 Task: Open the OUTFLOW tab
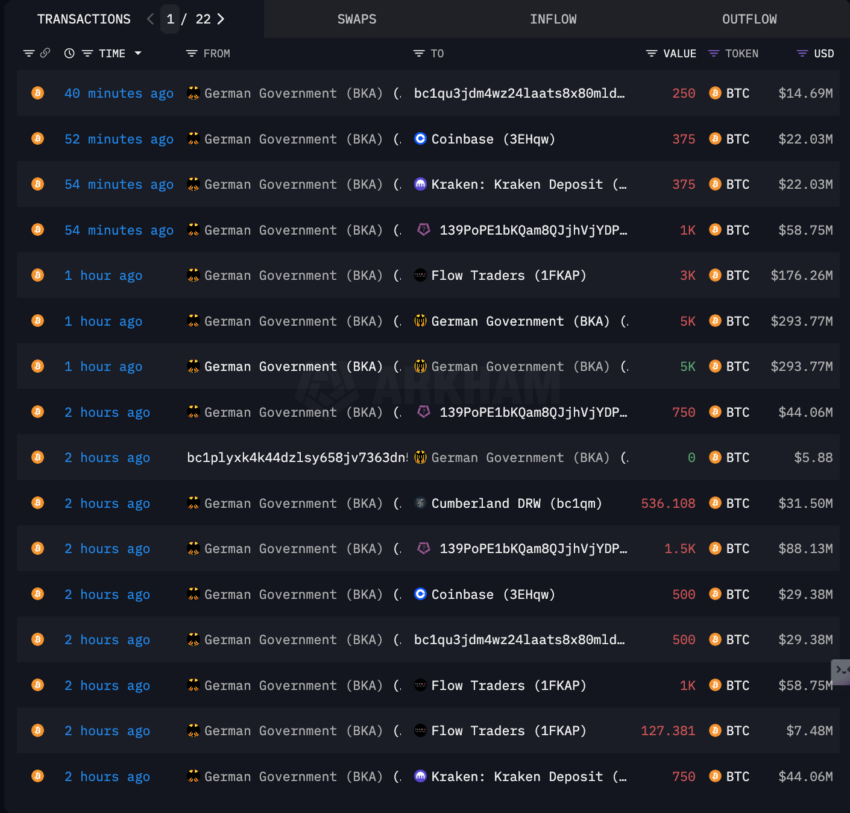(x=749, y=19)
